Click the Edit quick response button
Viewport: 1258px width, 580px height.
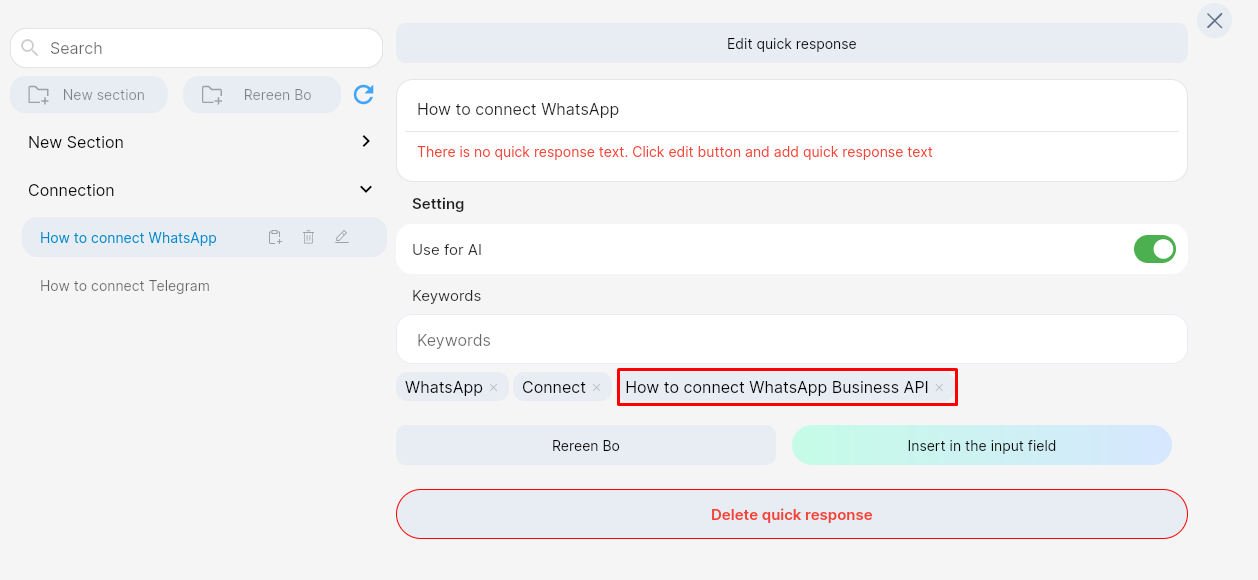792,44
